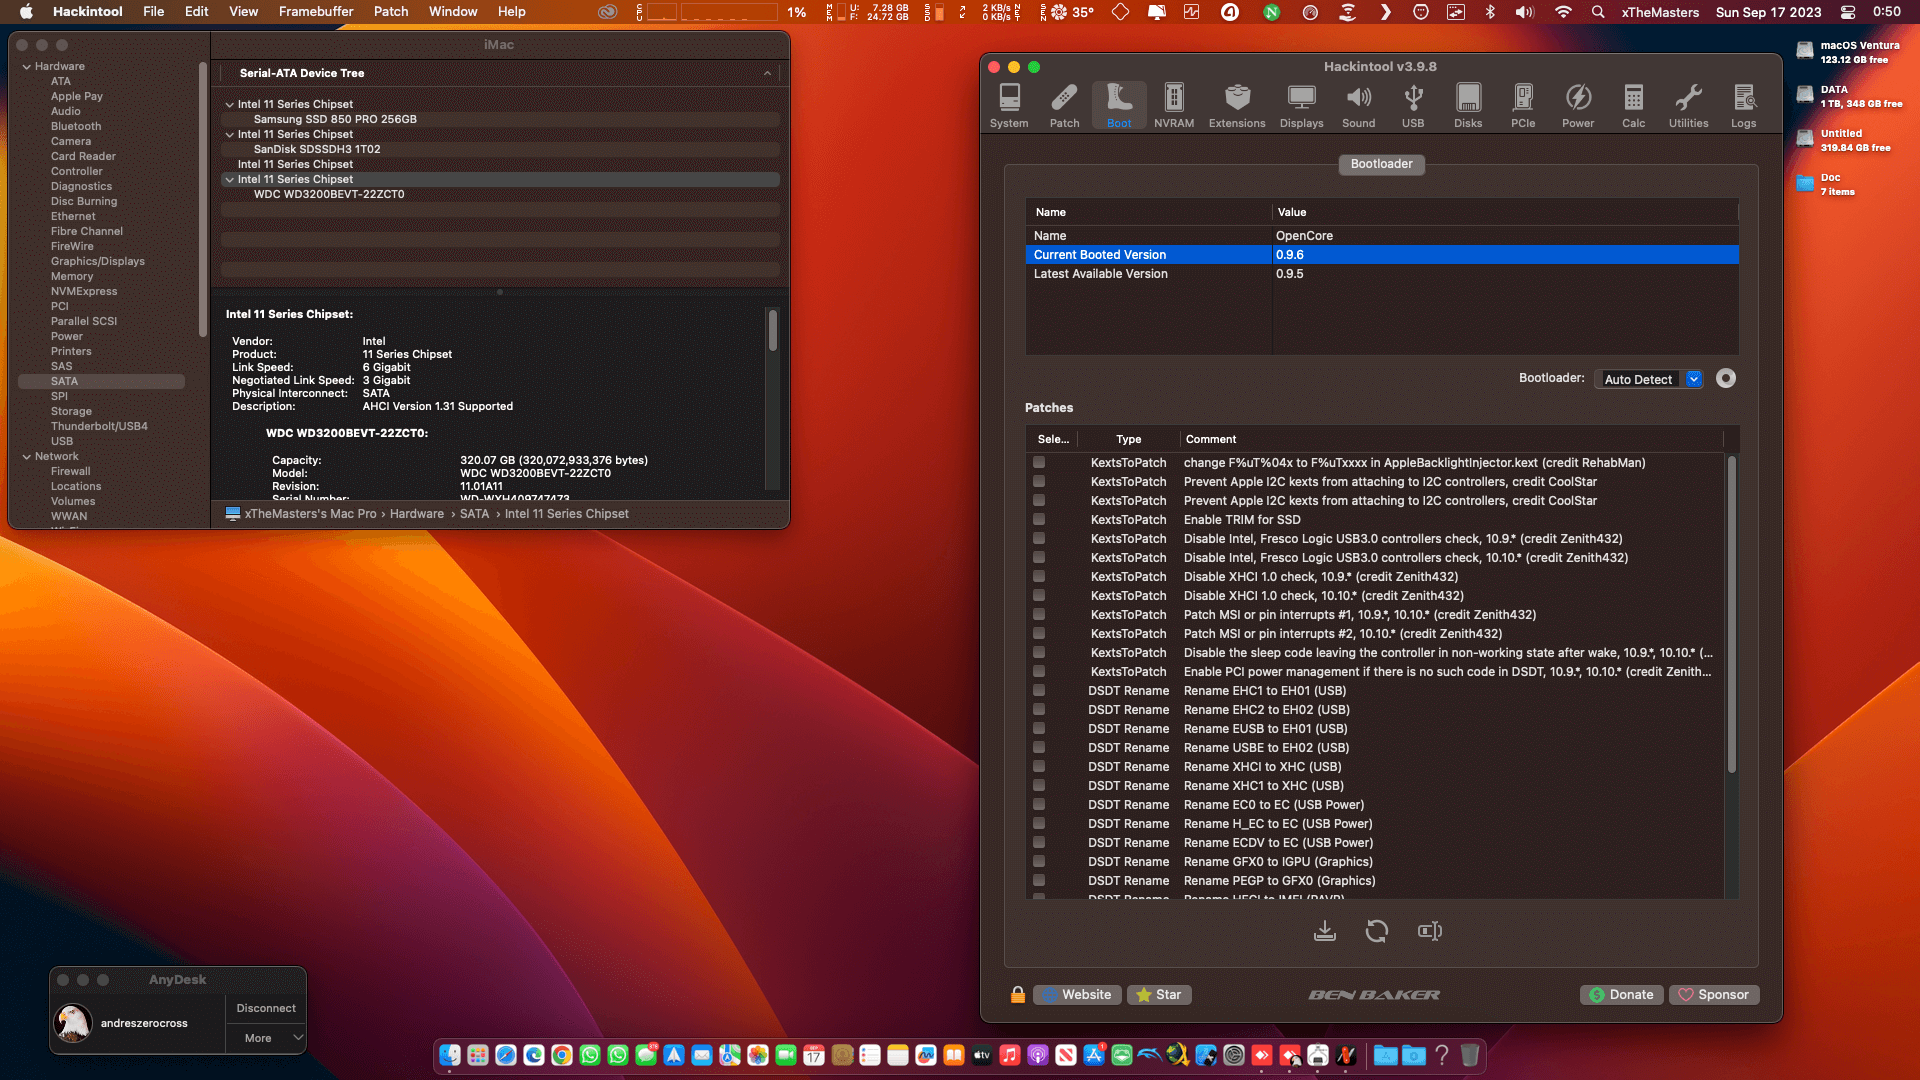The width and height of the screenshot is (1920, 1080).
Task: Collapse the Hardware tree in sidebar
Action: [x=27, y=66]
